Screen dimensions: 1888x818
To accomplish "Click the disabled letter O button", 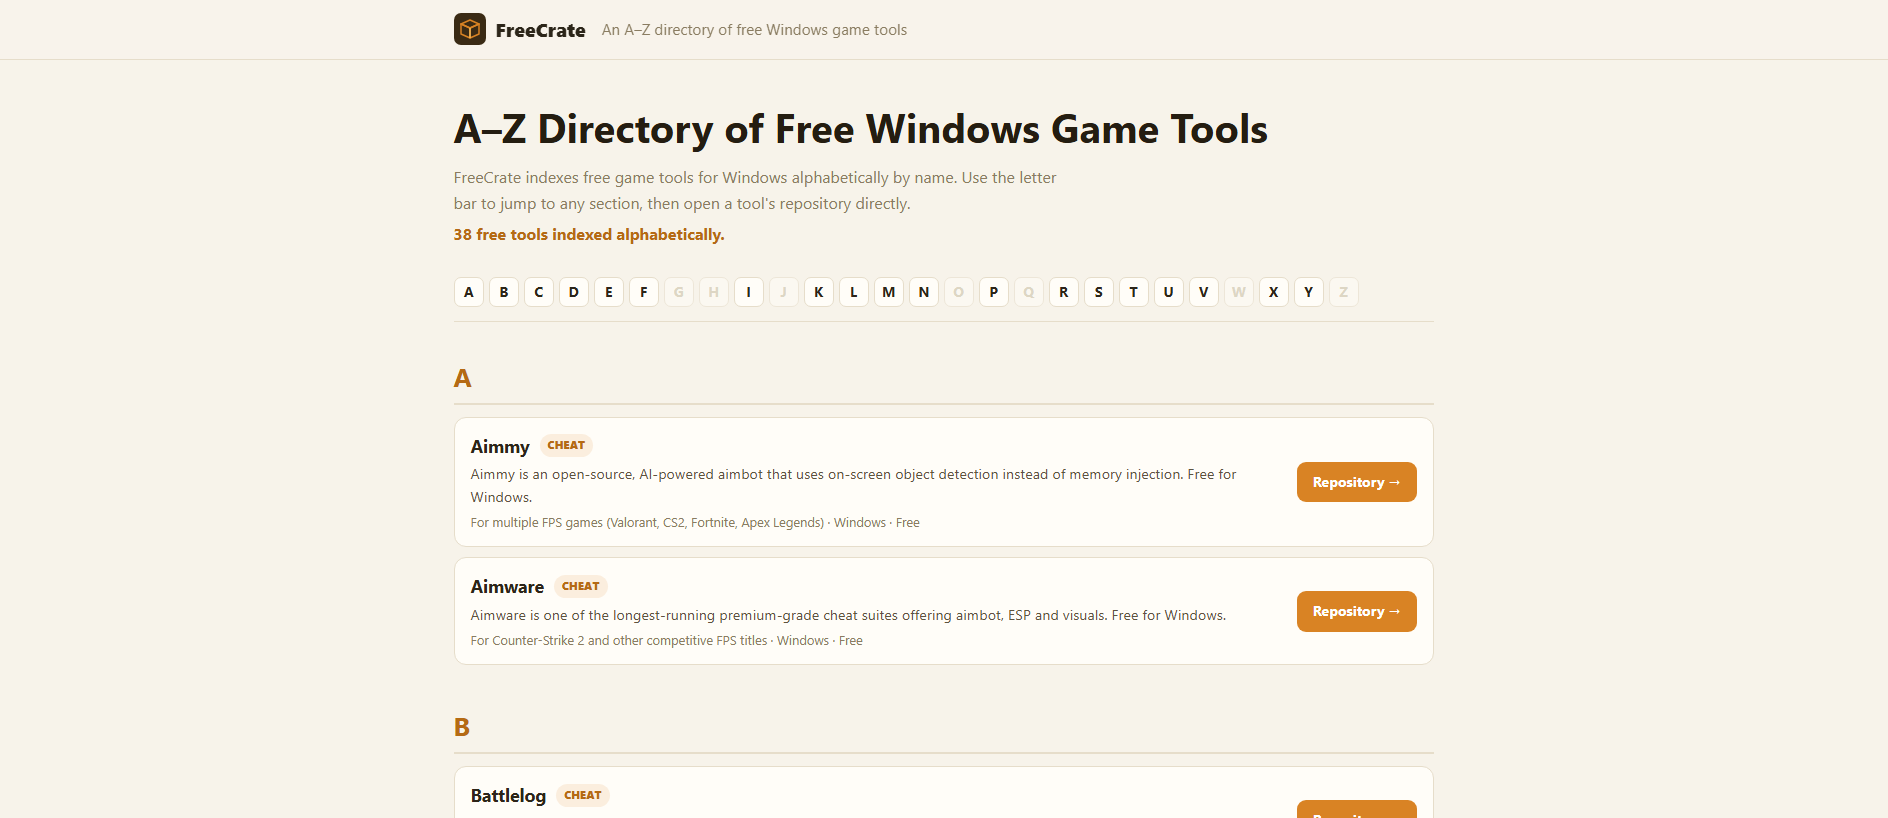I will point(959,292).
